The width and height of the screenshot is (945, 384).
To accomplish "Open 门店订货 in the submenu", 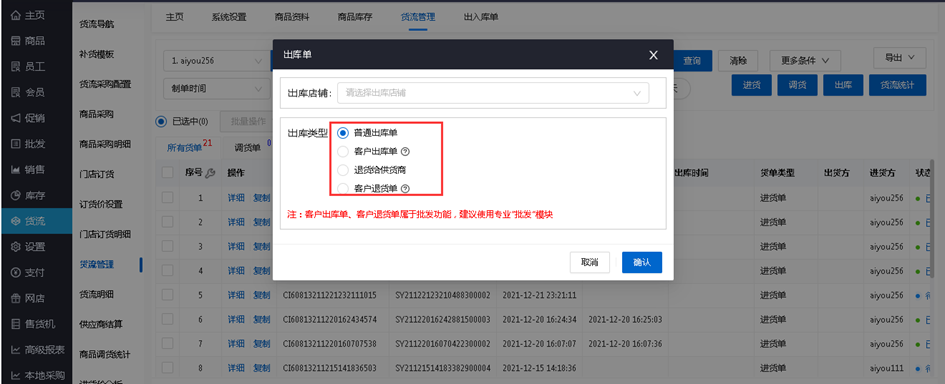I will (x=97, y=174).
